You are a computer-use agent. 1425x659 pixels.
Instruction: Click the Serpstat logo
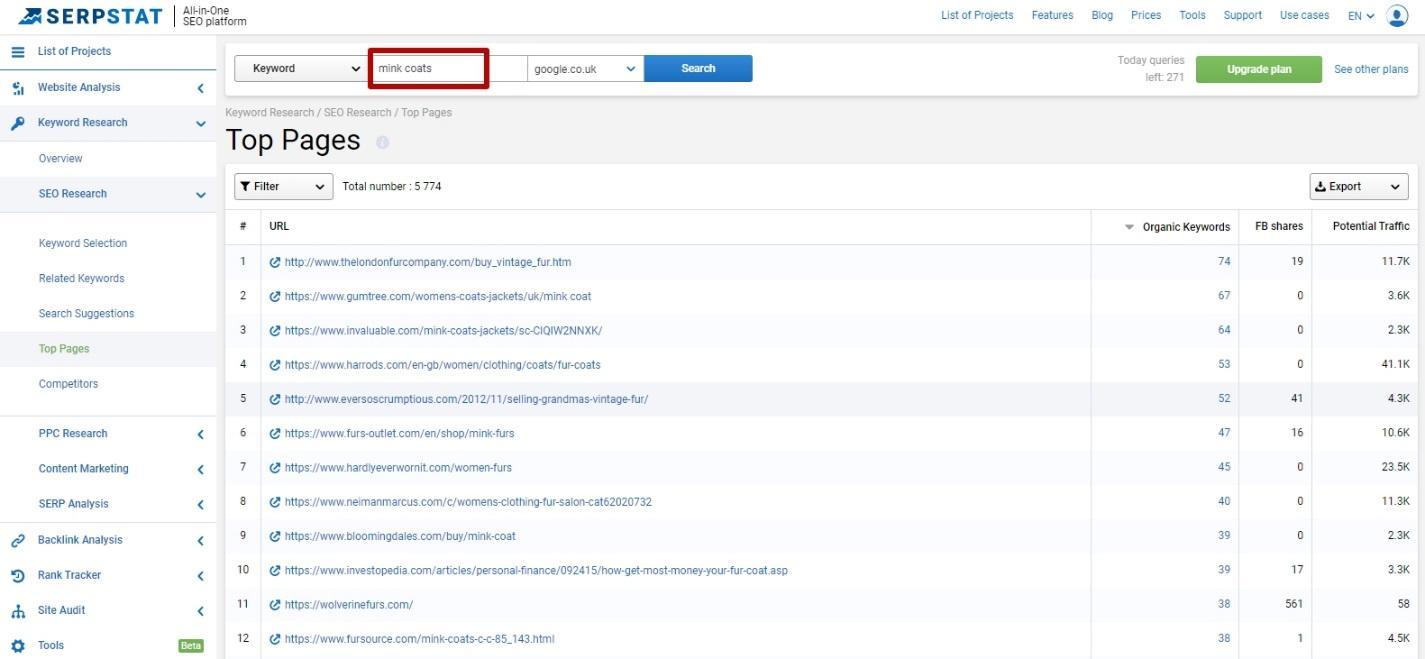coord(90,16)
